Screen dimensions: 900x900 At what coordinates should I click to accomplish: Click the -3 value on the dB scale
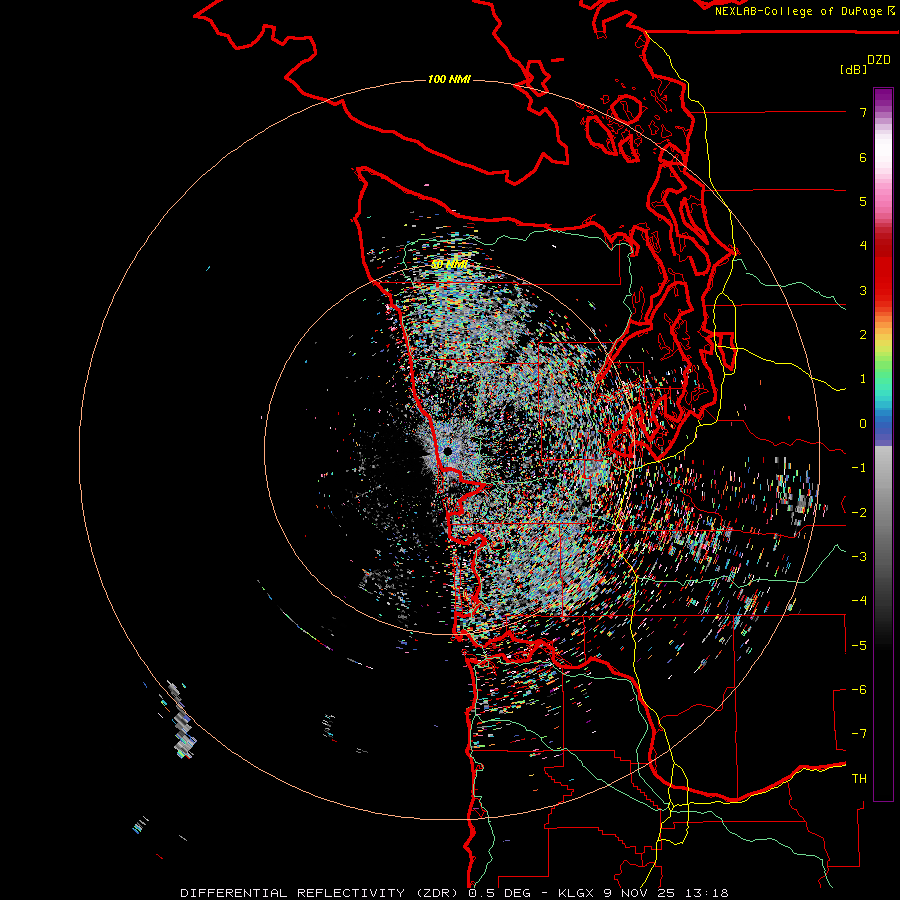coord(859,557)
